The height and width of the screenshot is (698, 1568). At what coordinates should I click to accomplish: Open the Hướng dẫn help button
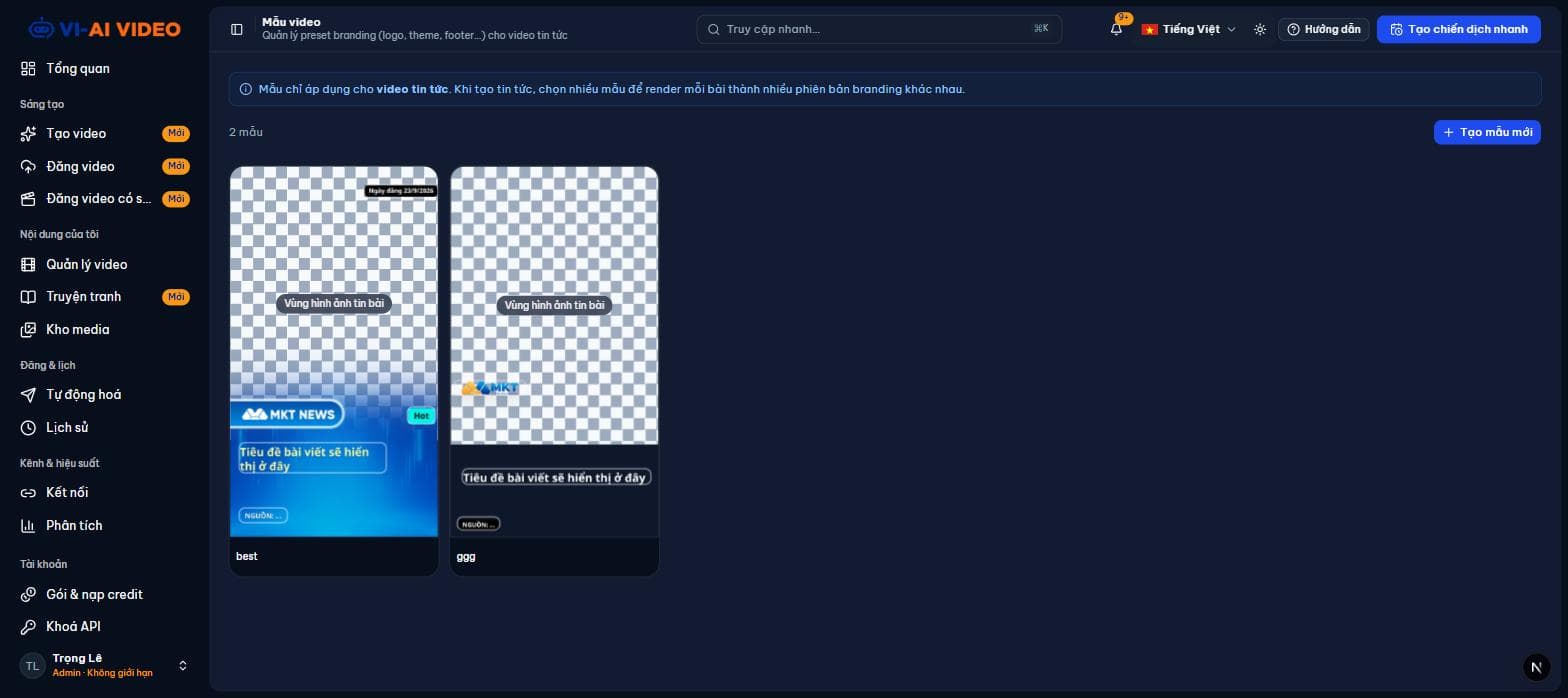click(x=1323, y=29)
